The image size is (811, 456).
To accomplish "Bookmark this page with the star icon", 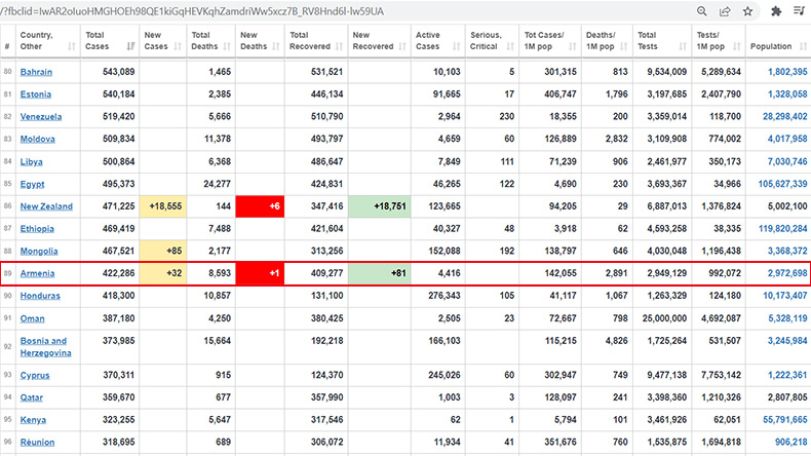I will pyautogui.click(x=747, y=11).
